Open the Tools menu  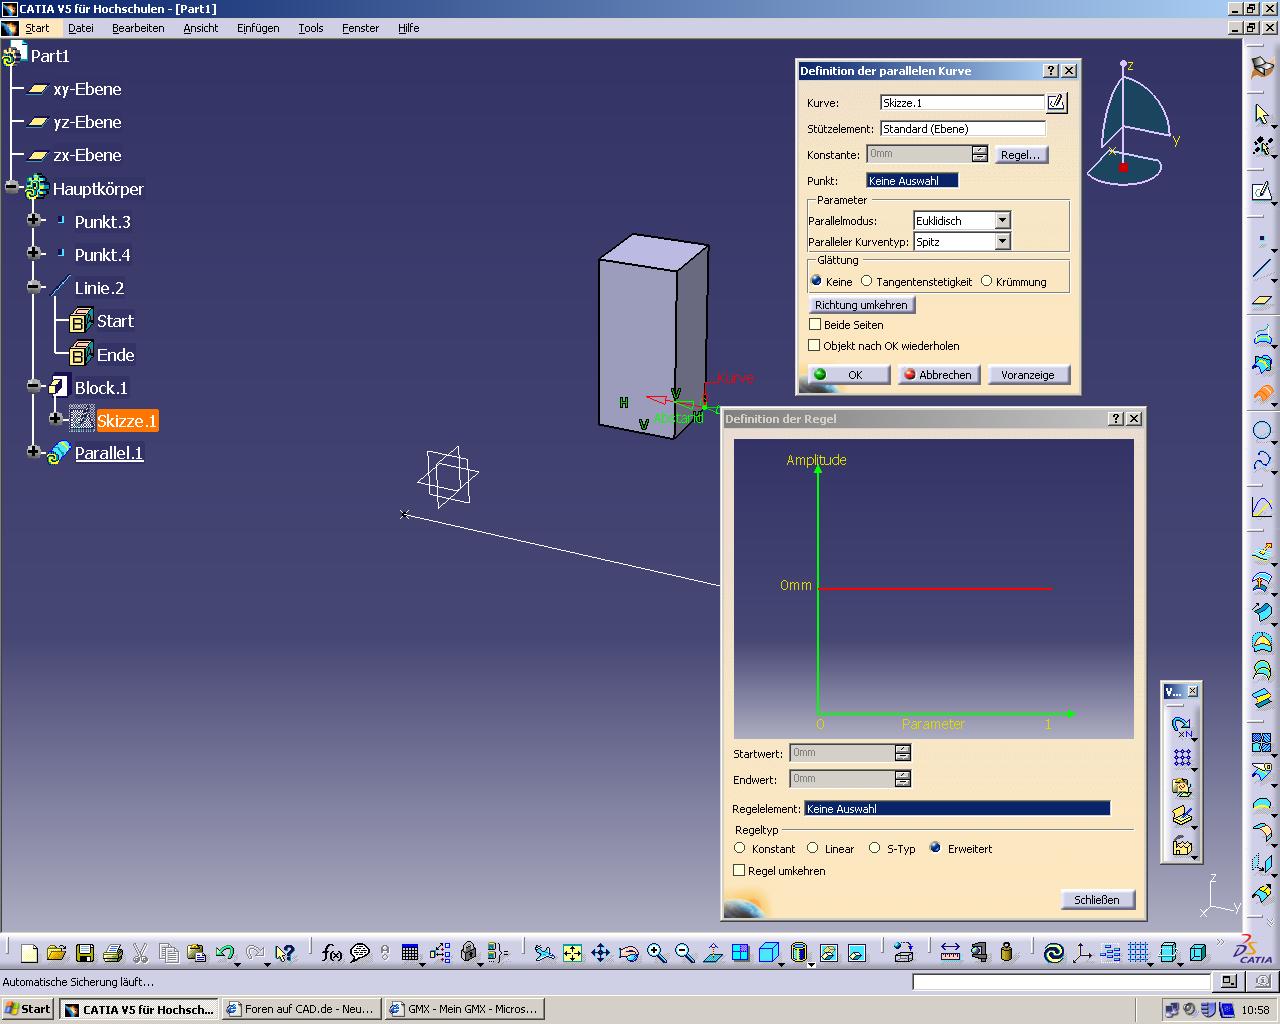(311, 28)
